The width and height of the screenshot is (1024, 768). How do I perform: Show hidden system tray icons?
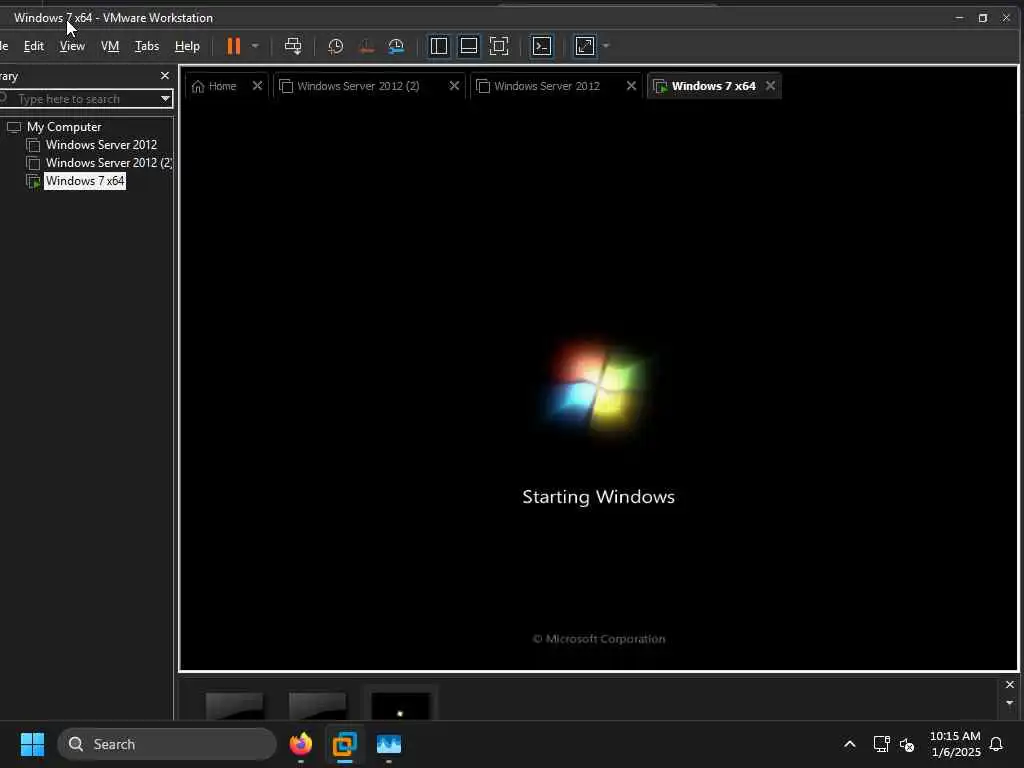[x=850, y=744]
